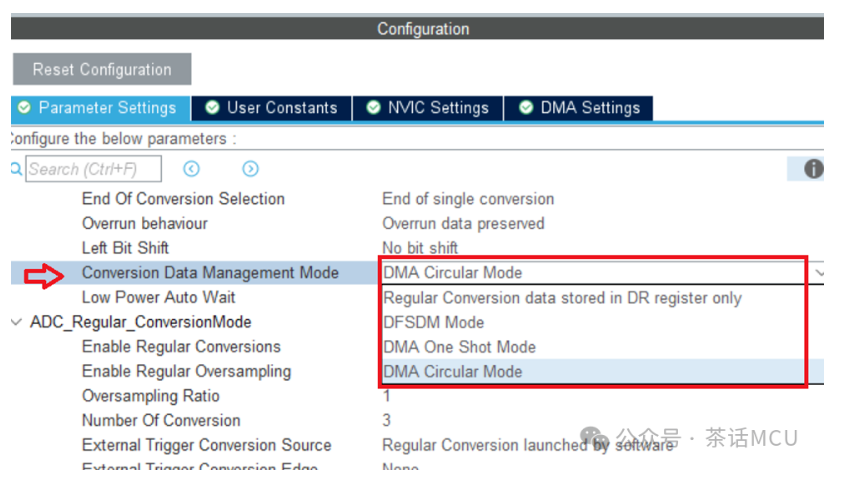
Task: Pick DMA Circular Mode in dropdown list
Action: pos(452,371)
